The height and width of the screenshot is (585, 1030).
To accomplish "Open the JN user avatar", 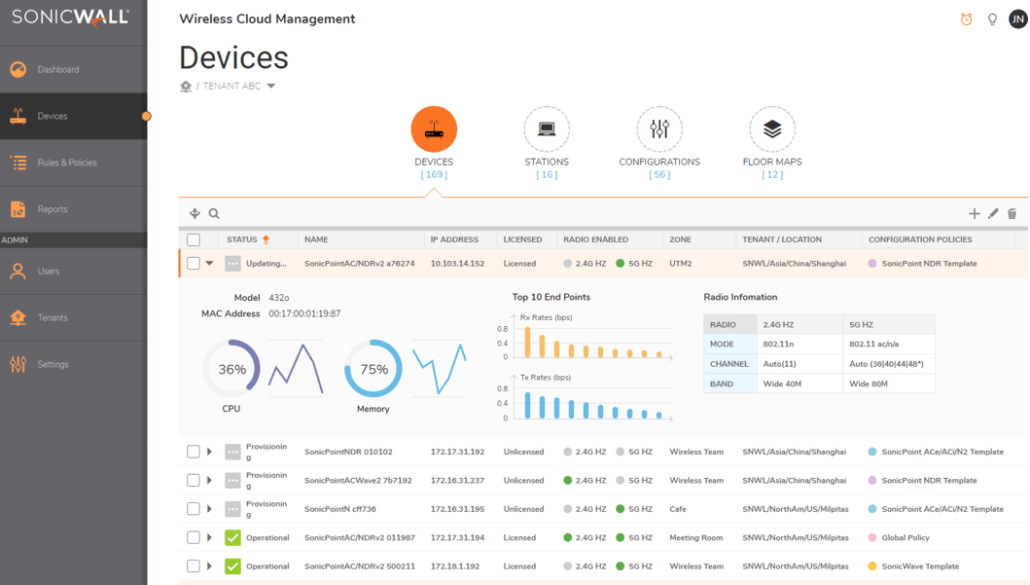I will [x=1018, y=20].
